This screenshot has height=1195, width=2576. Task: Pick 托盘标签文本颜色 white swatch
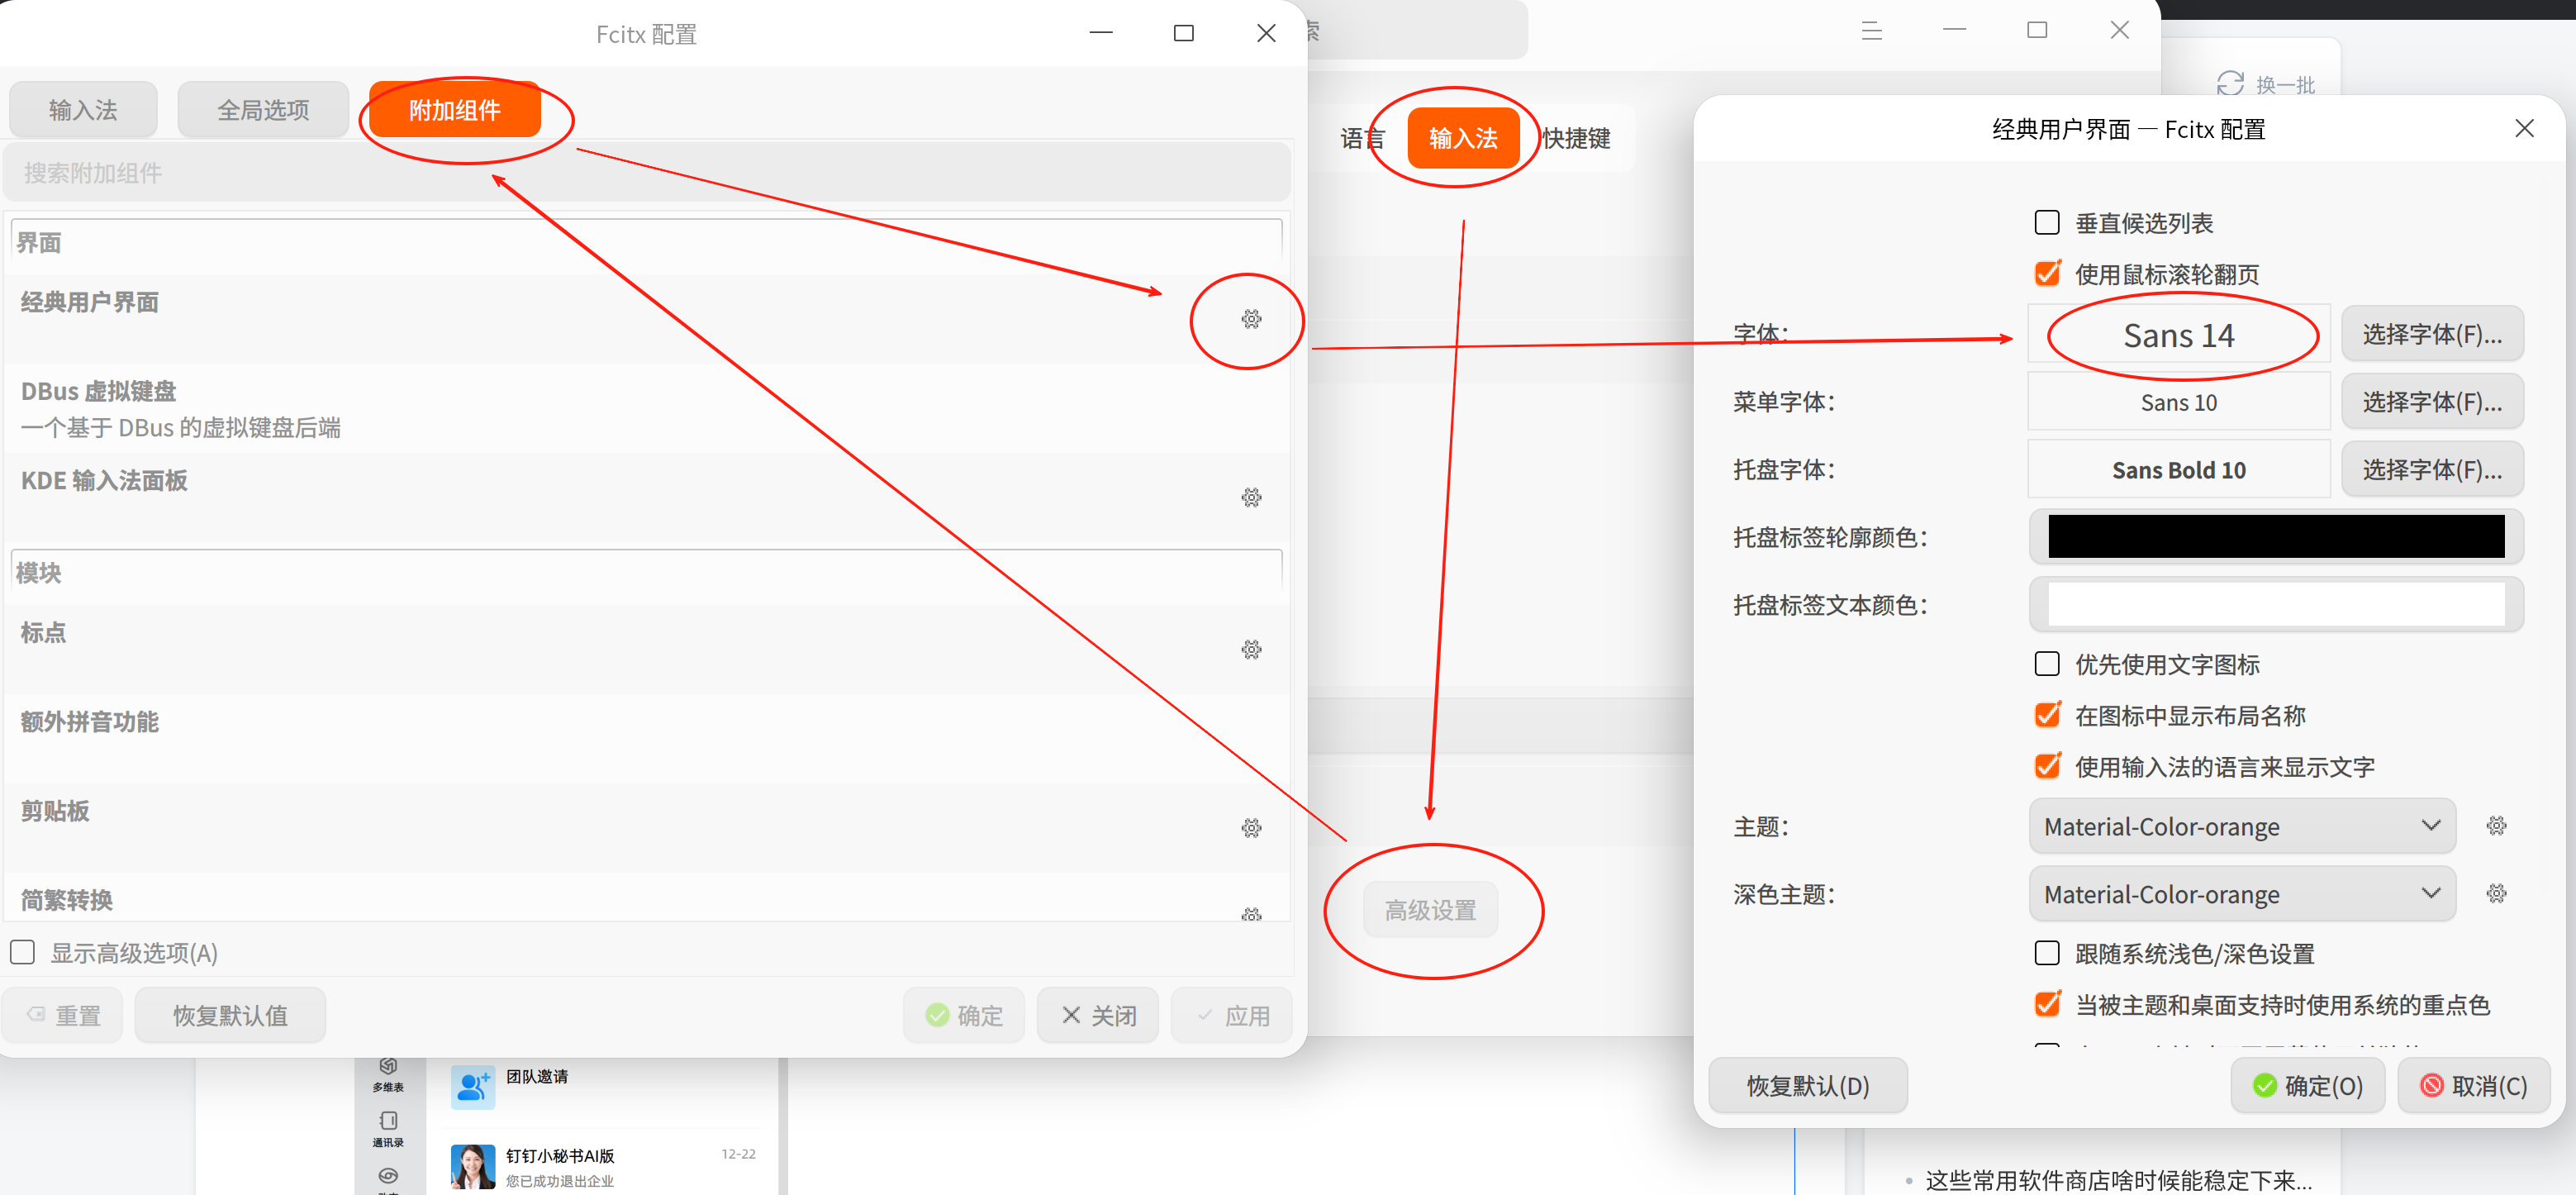tap(2276, 605)
